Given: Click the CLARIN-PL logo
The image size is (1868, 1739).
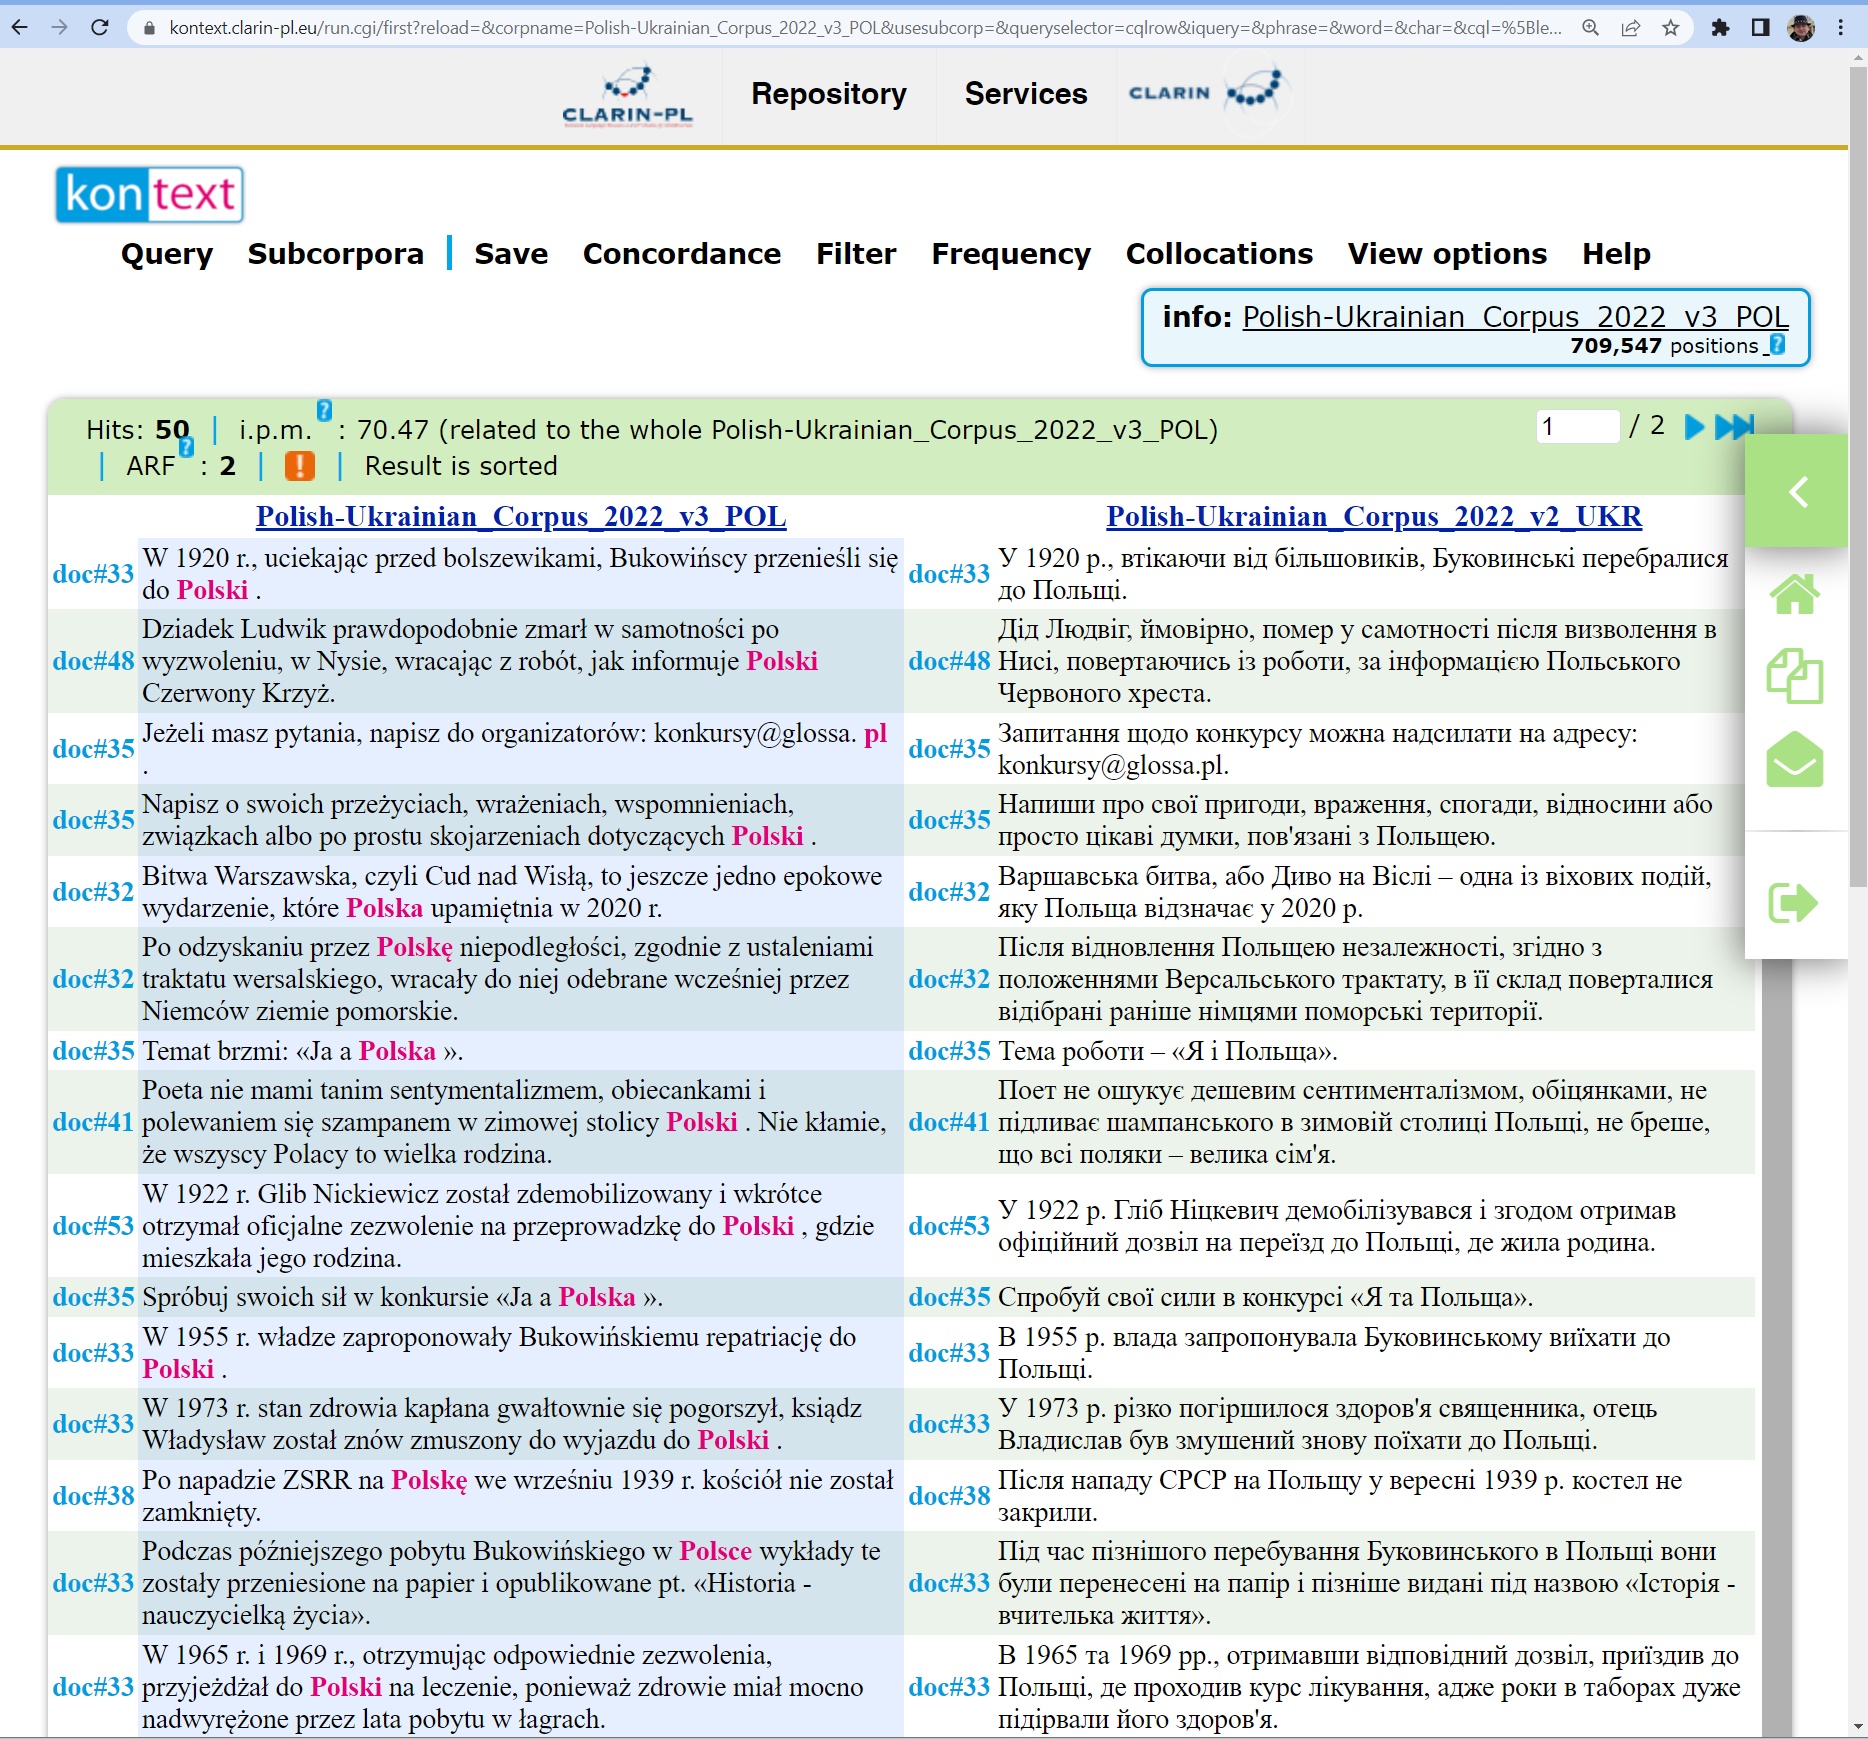Looking at the screenshot, I should coord(627,96).
